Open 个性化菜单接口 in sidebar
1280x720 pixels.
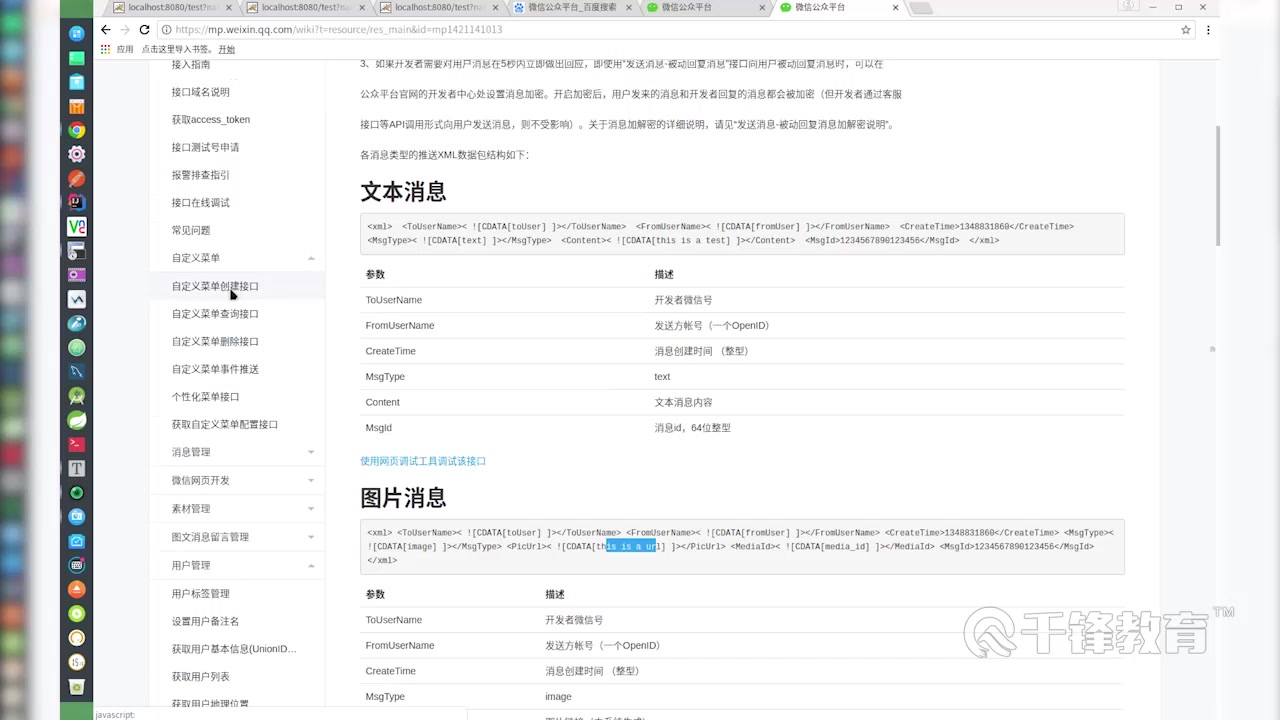point(205,397)
